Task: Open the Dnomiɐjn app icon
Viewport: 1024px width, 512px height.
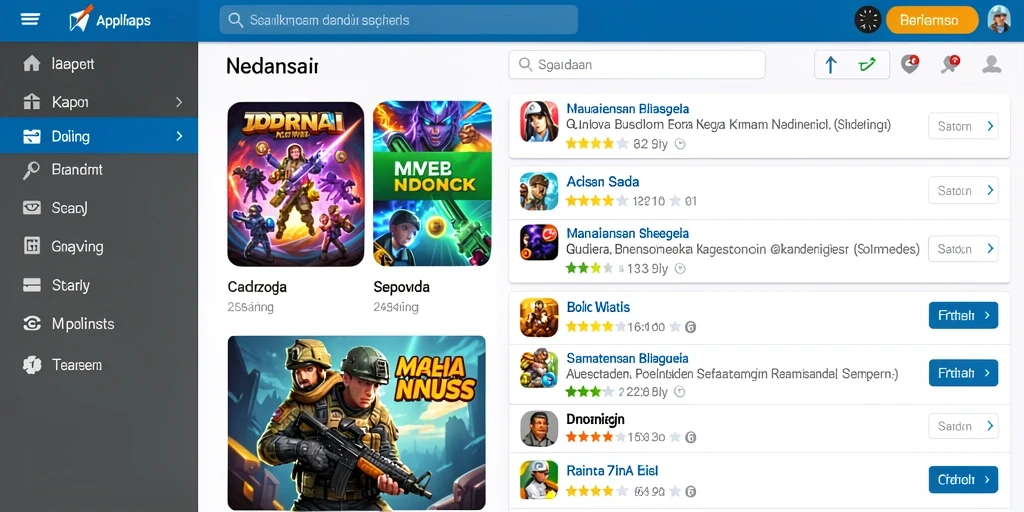Action: point(539,428)
